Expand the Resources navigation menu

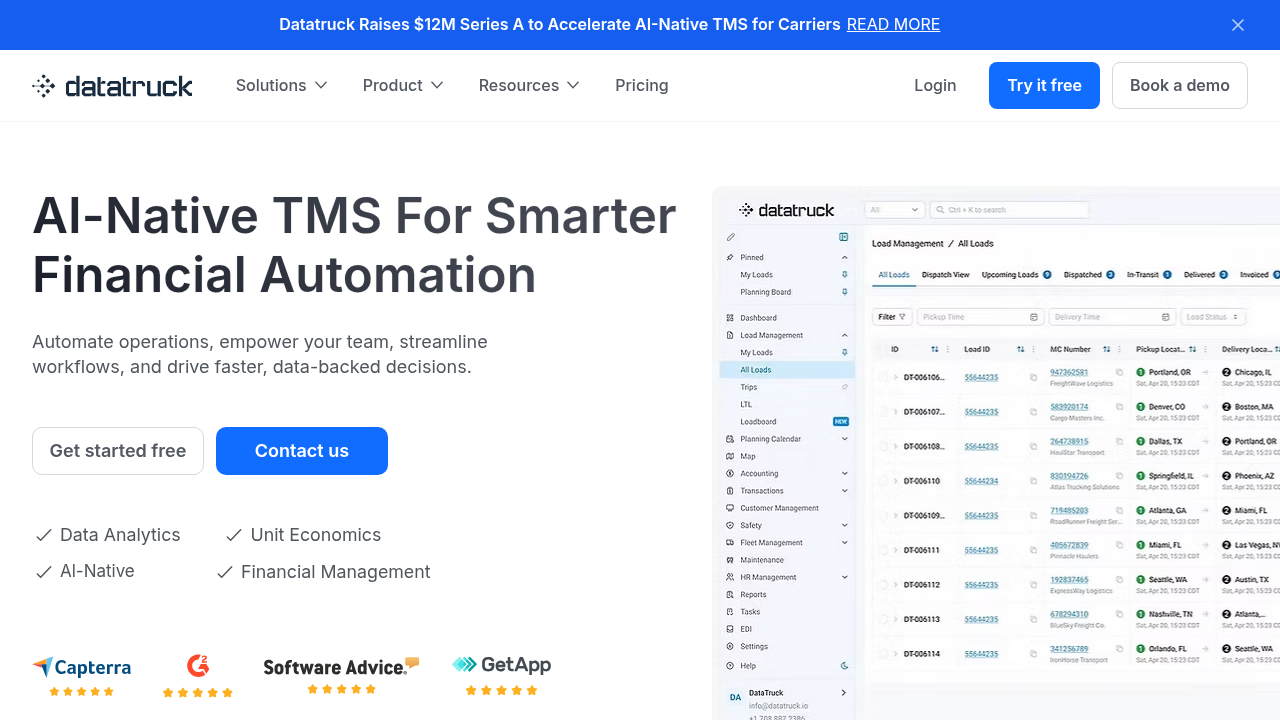coord(529,86)
